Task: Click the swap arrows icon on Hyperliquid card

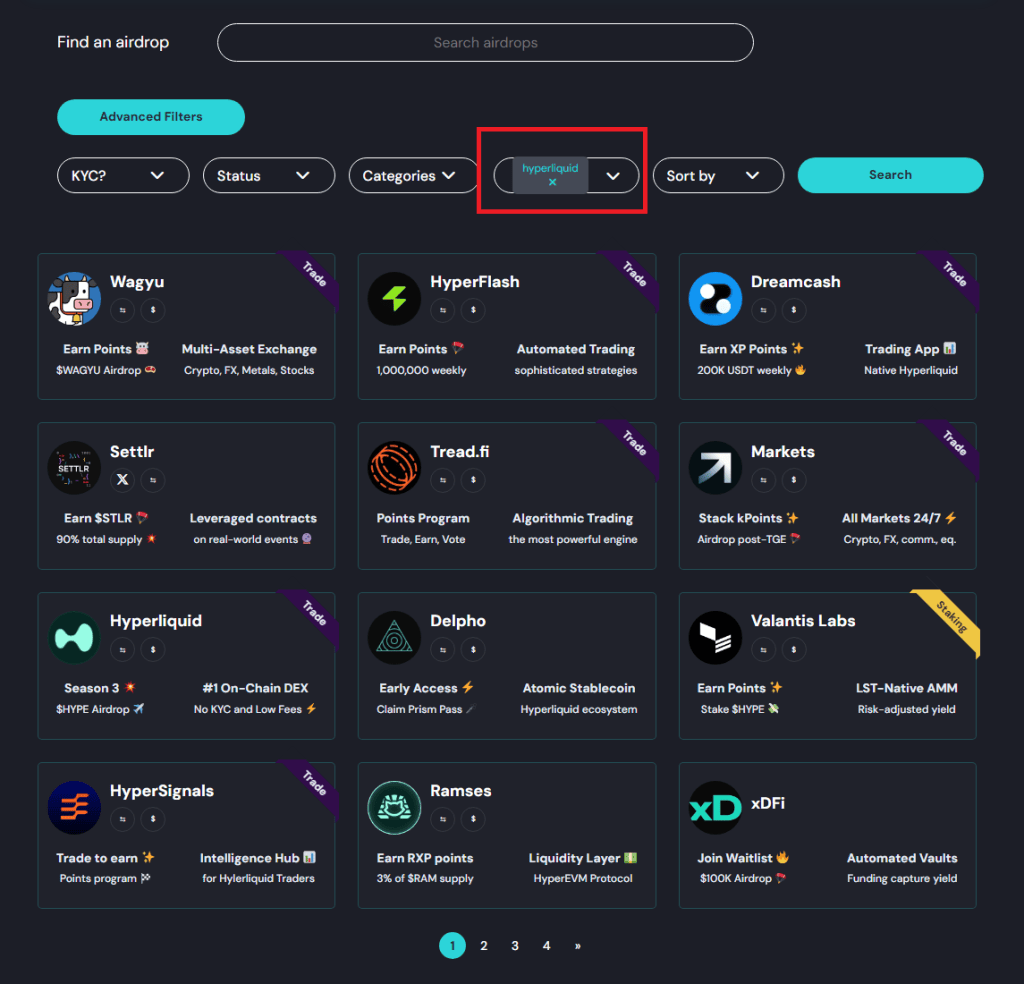Action: (122, 650)
